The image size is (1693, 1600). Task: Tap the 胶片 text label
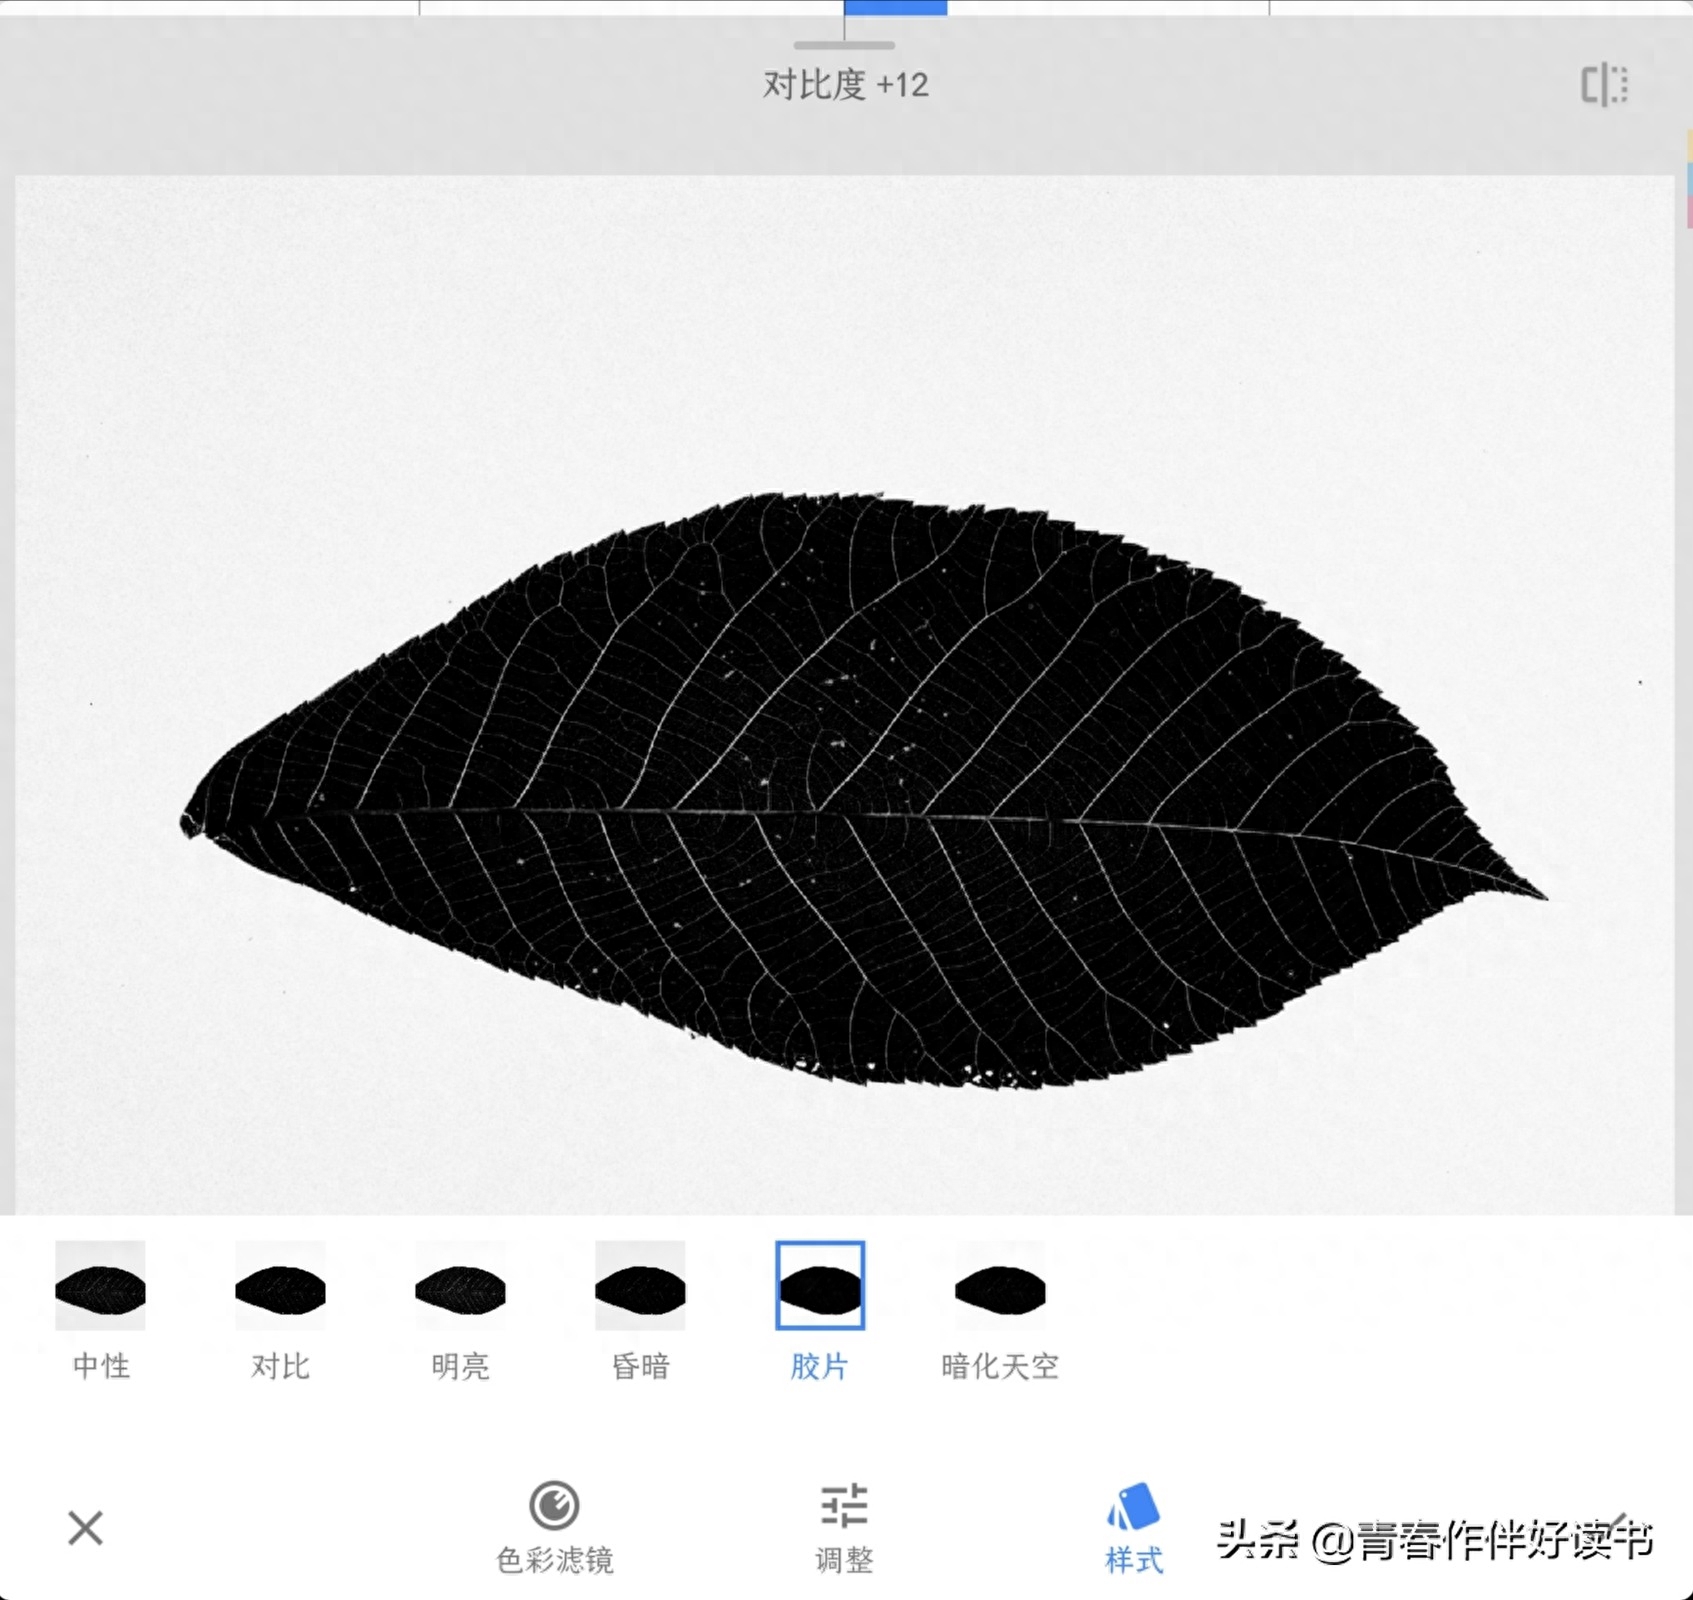coord(820,1366)
